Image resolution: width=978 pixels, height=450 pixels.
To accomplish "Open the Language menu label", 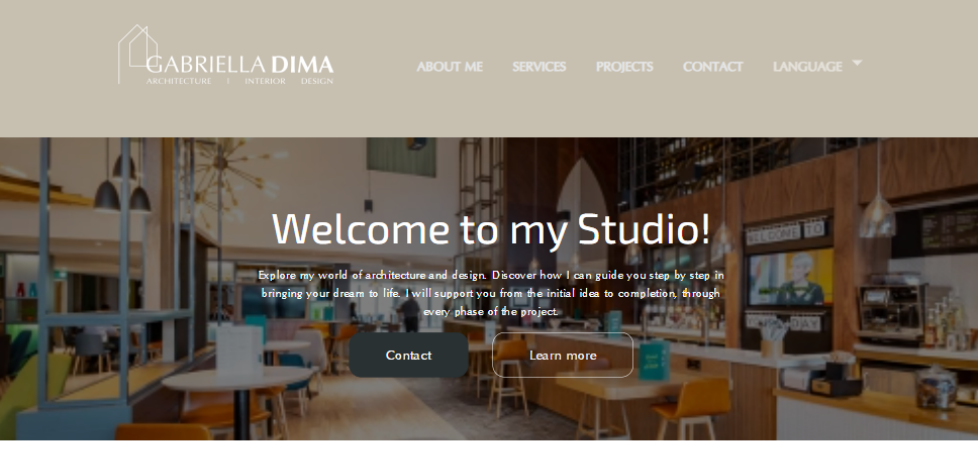I will coord(808,66).
